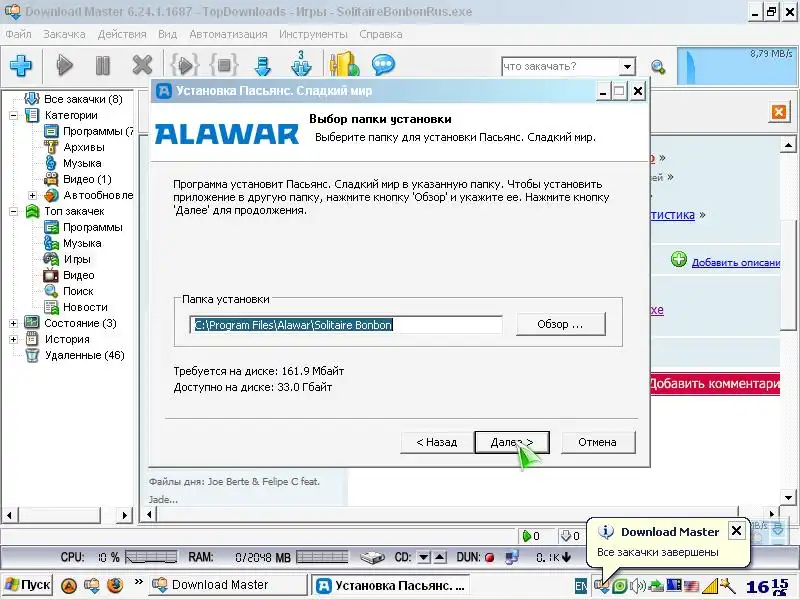800x600 pixels.
Task: Open the Инструменты menu
Action: click(313, 34)
